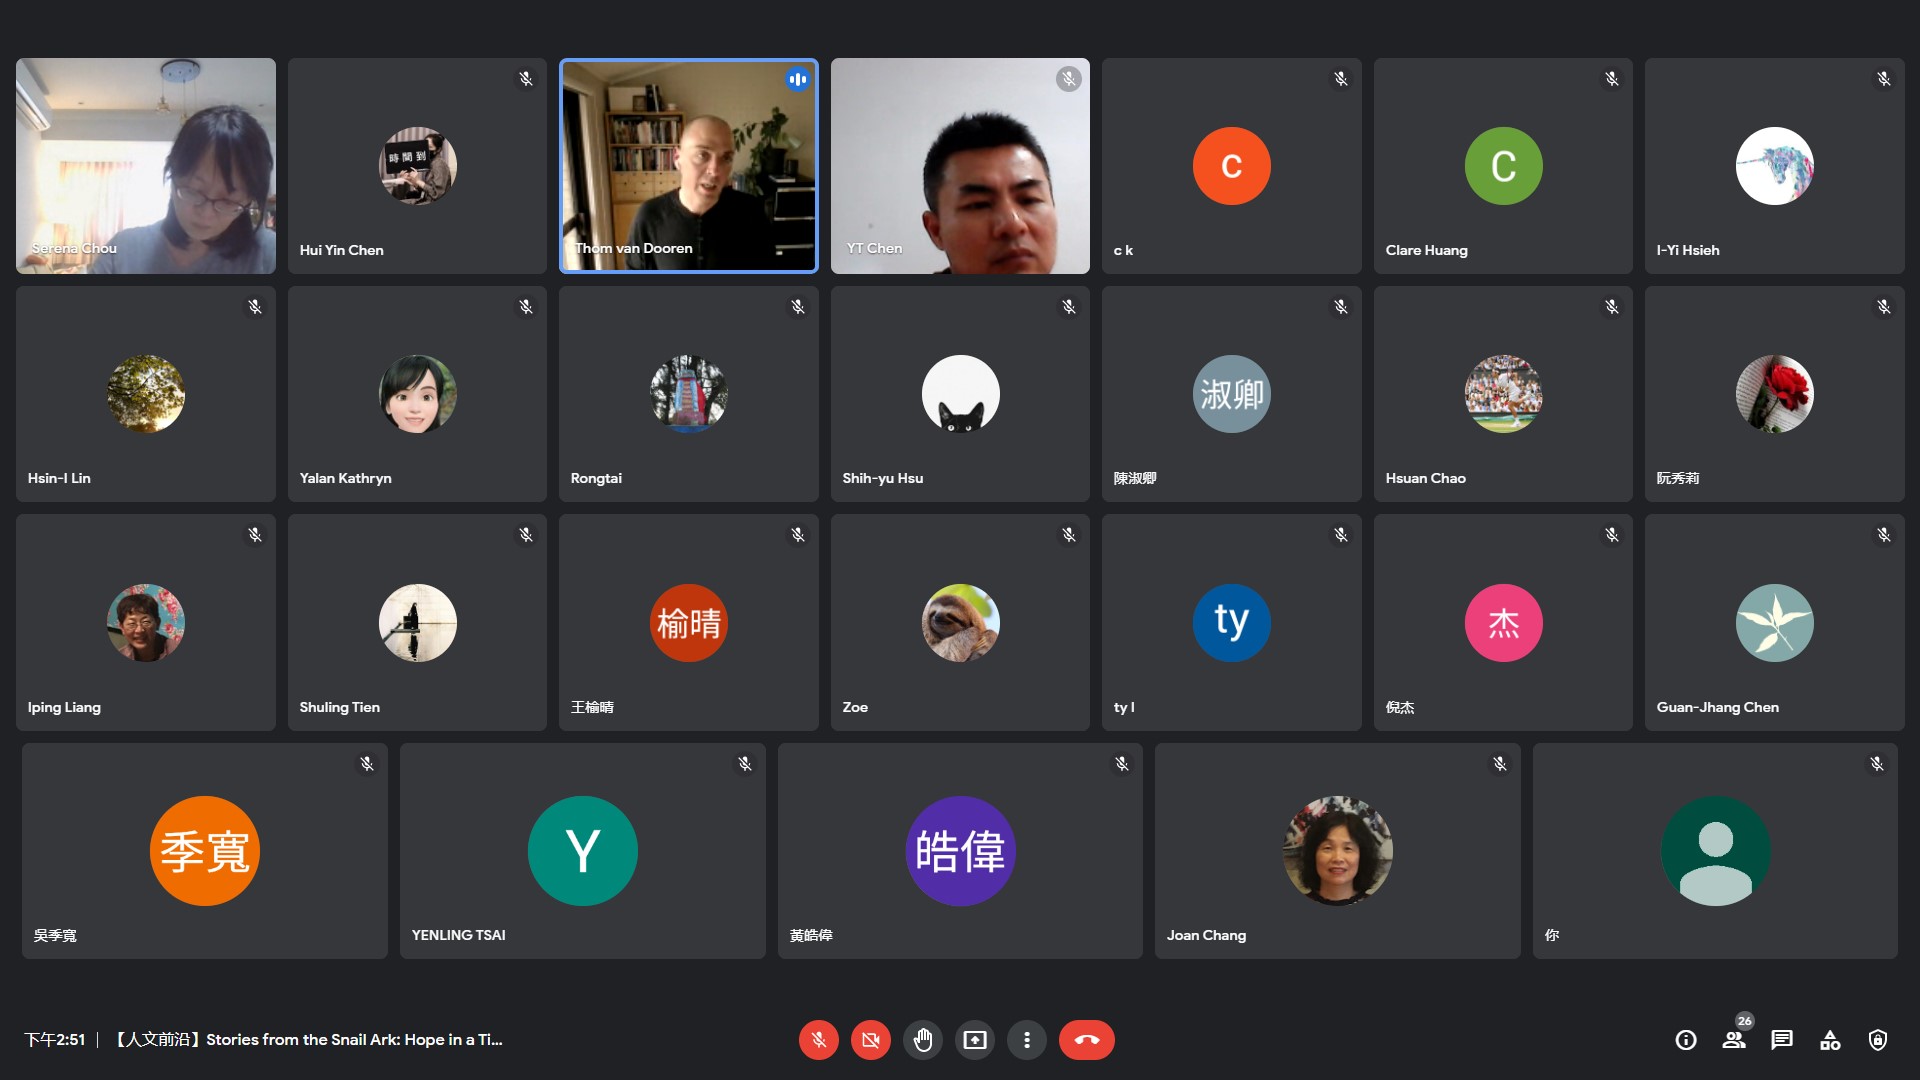The image size is (1920, 1080).
Task: Click the speaking indicator on Thom van Dooren tile
Action: click(797, 79)
